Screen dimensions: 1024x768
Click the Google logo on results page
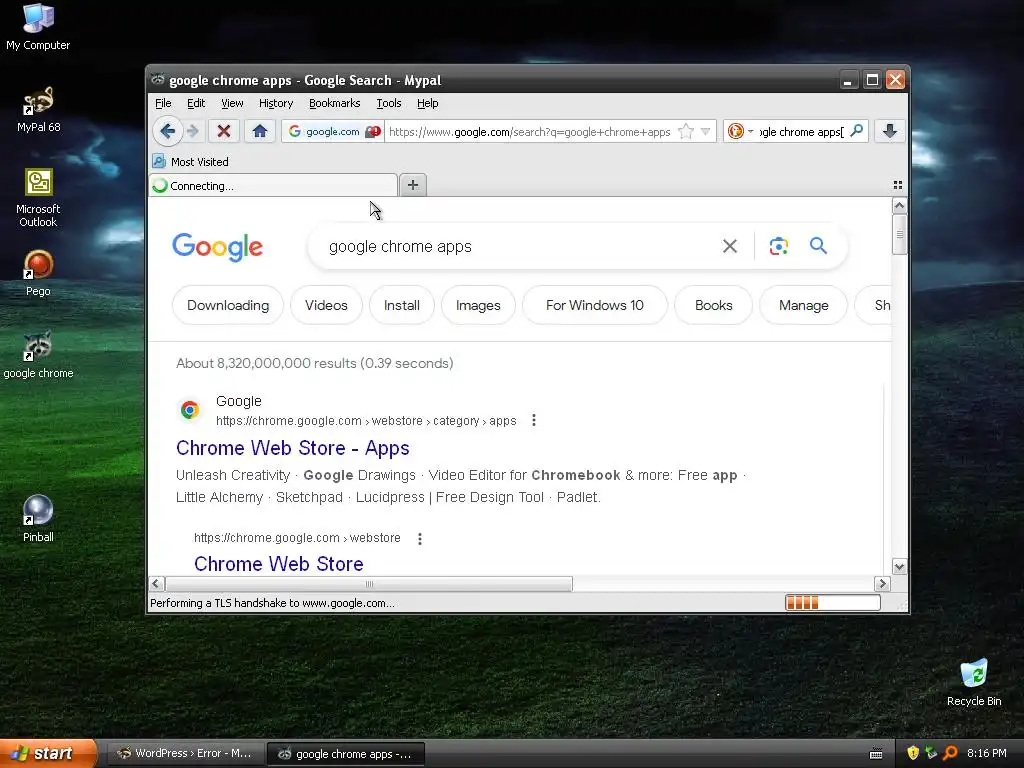(x=217, y=247)
